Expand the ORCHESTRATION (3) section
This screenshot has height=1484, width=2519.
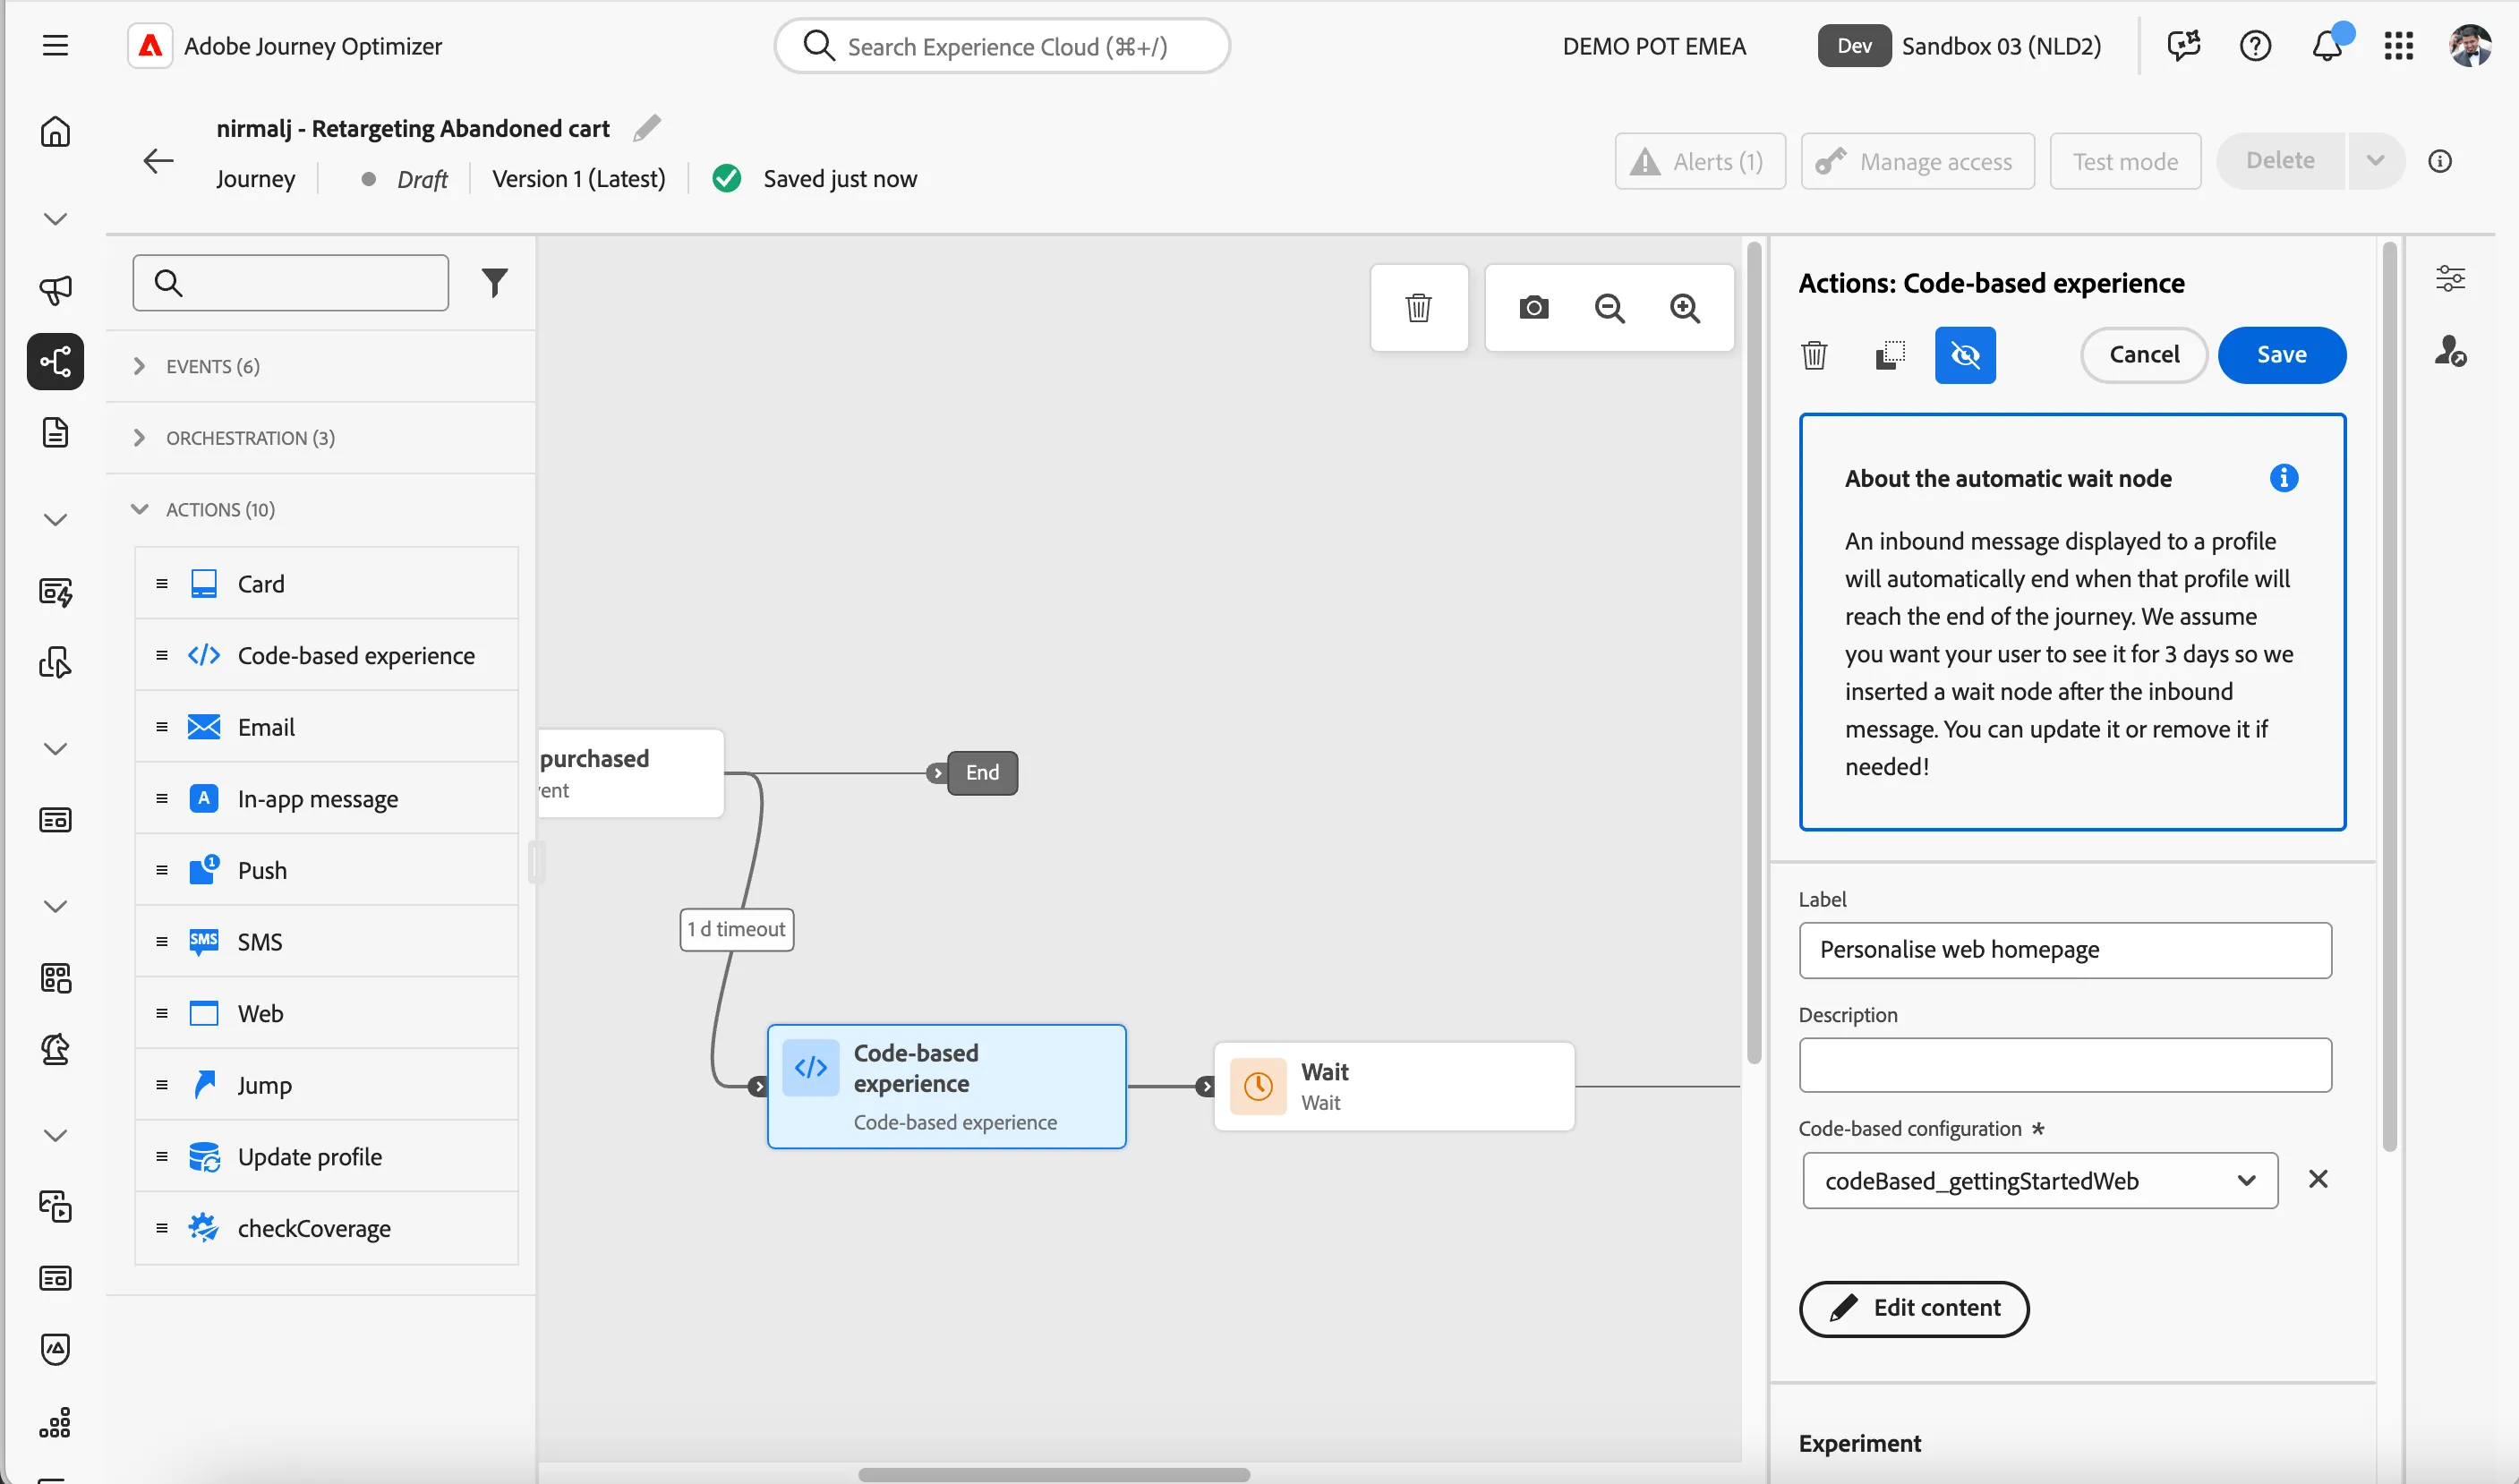[320, 438]
